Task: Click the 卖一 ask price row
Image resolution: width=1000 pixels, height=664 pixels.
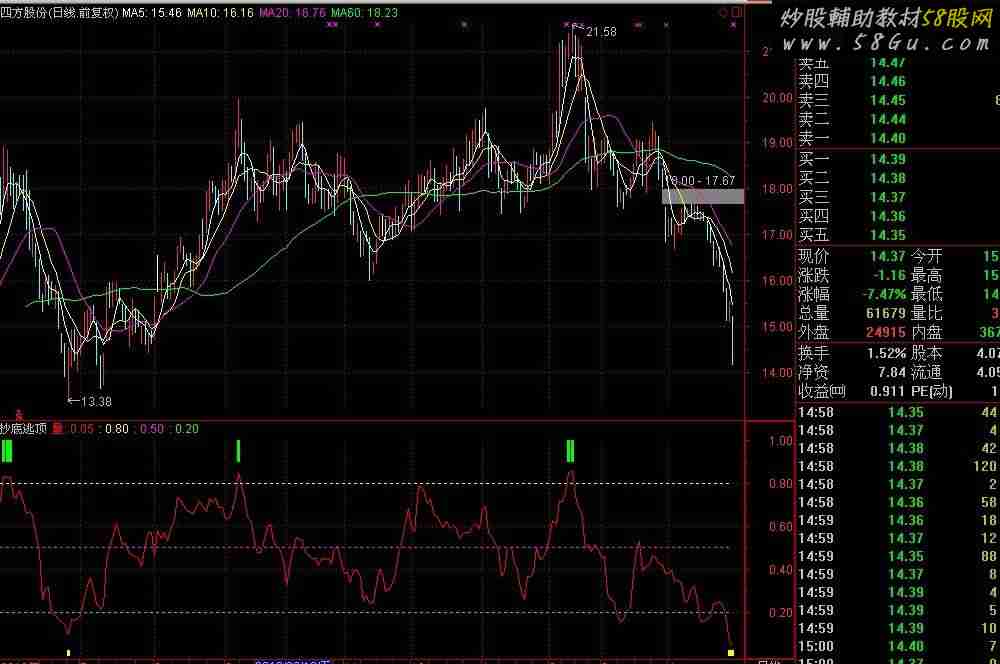Action: coord(860,139)
